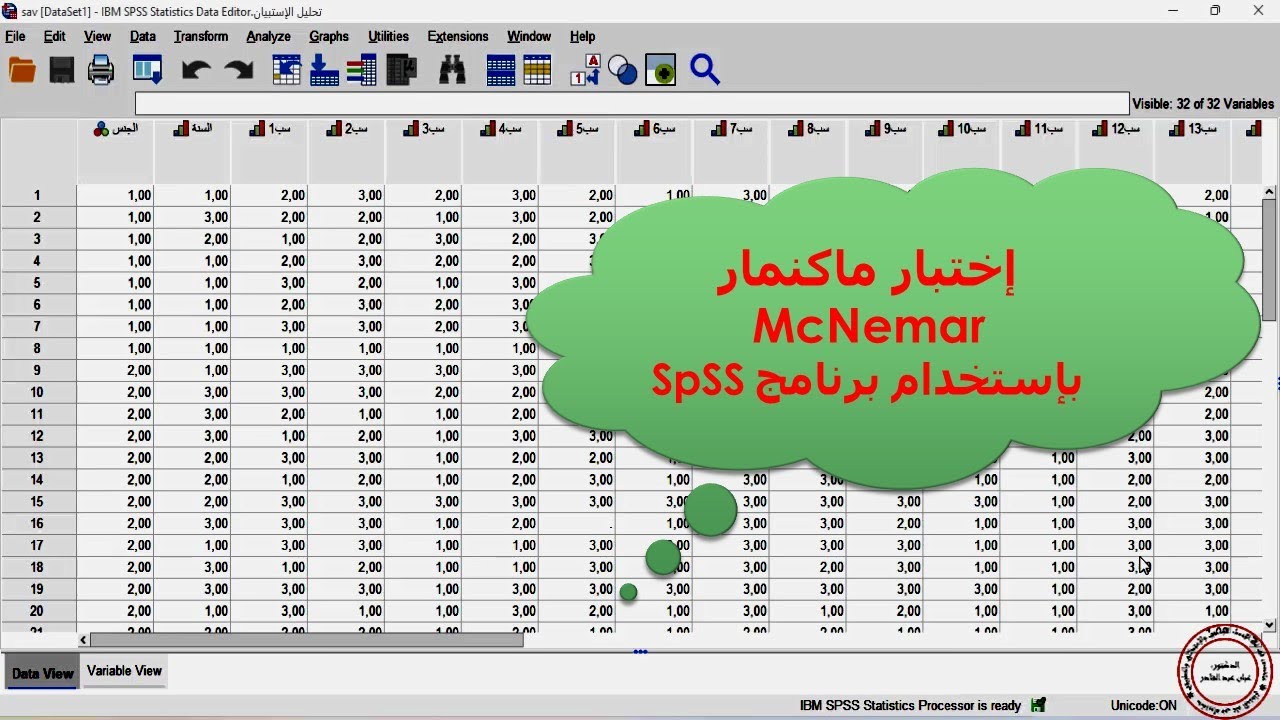Redo the last undone action

tap(239, 70)
